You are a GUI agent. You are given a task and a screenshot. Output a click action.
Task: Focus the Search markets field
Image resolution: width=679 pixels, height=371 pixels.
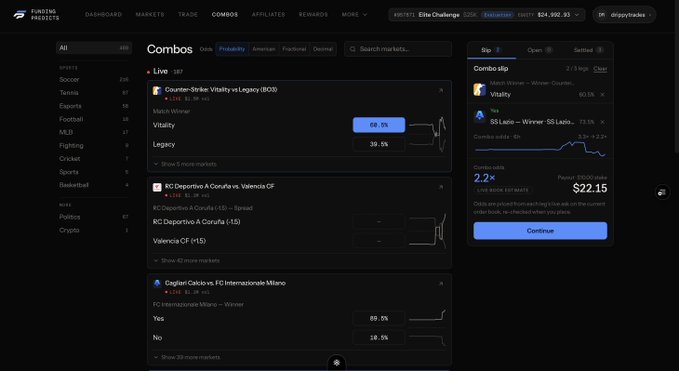(x=398, y=49)
